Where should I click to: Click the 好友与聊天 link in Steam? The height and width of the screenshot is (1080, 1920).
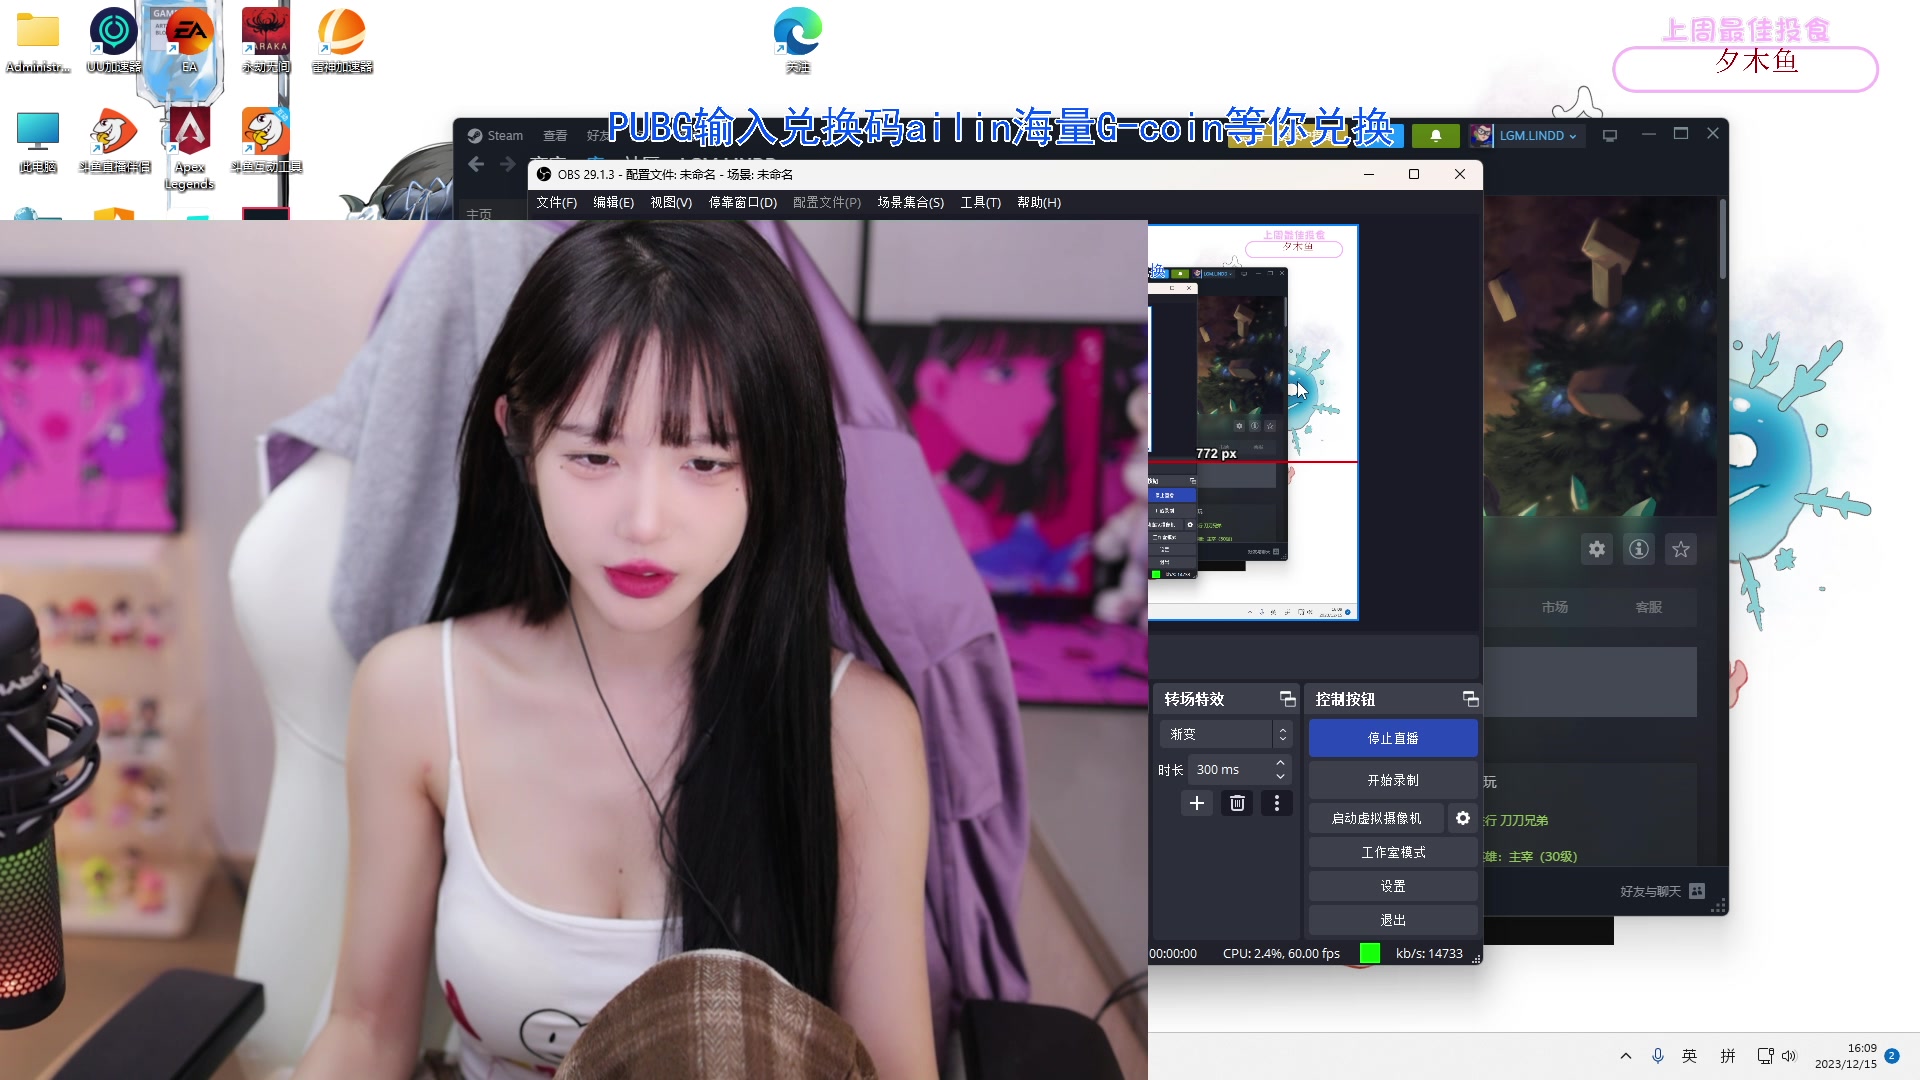(x=1650, y=891)
